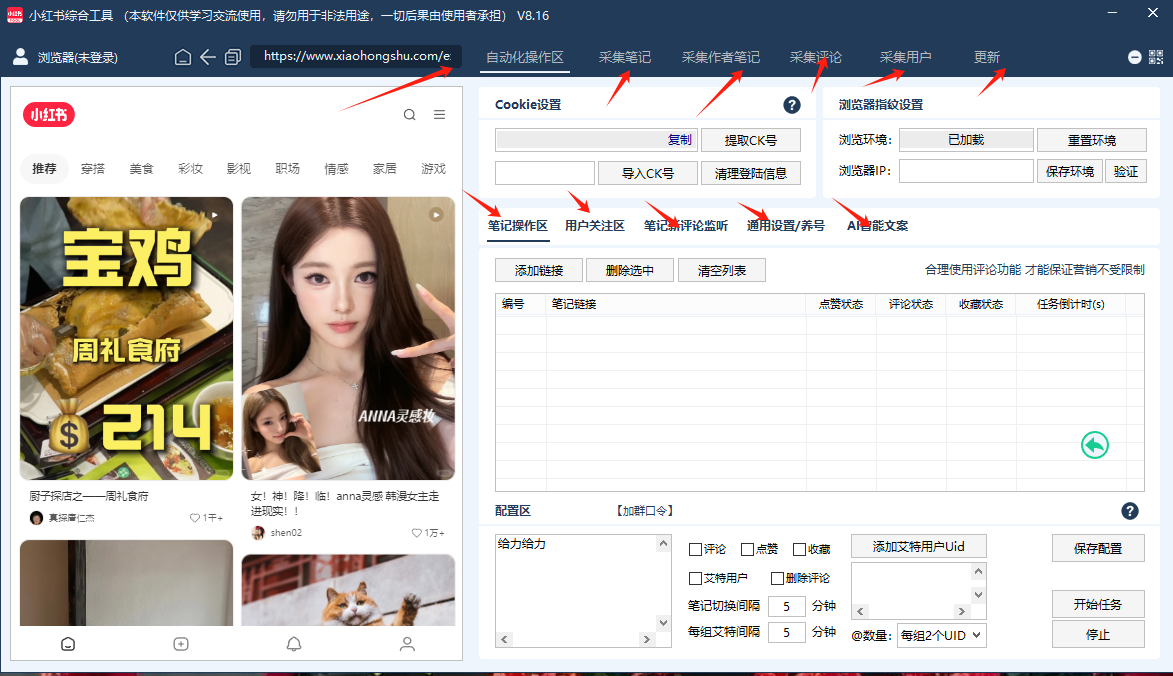Screen dimensions: 1173x676
Task: Click the 浏览器IP input field
Action: click(966, 171)
